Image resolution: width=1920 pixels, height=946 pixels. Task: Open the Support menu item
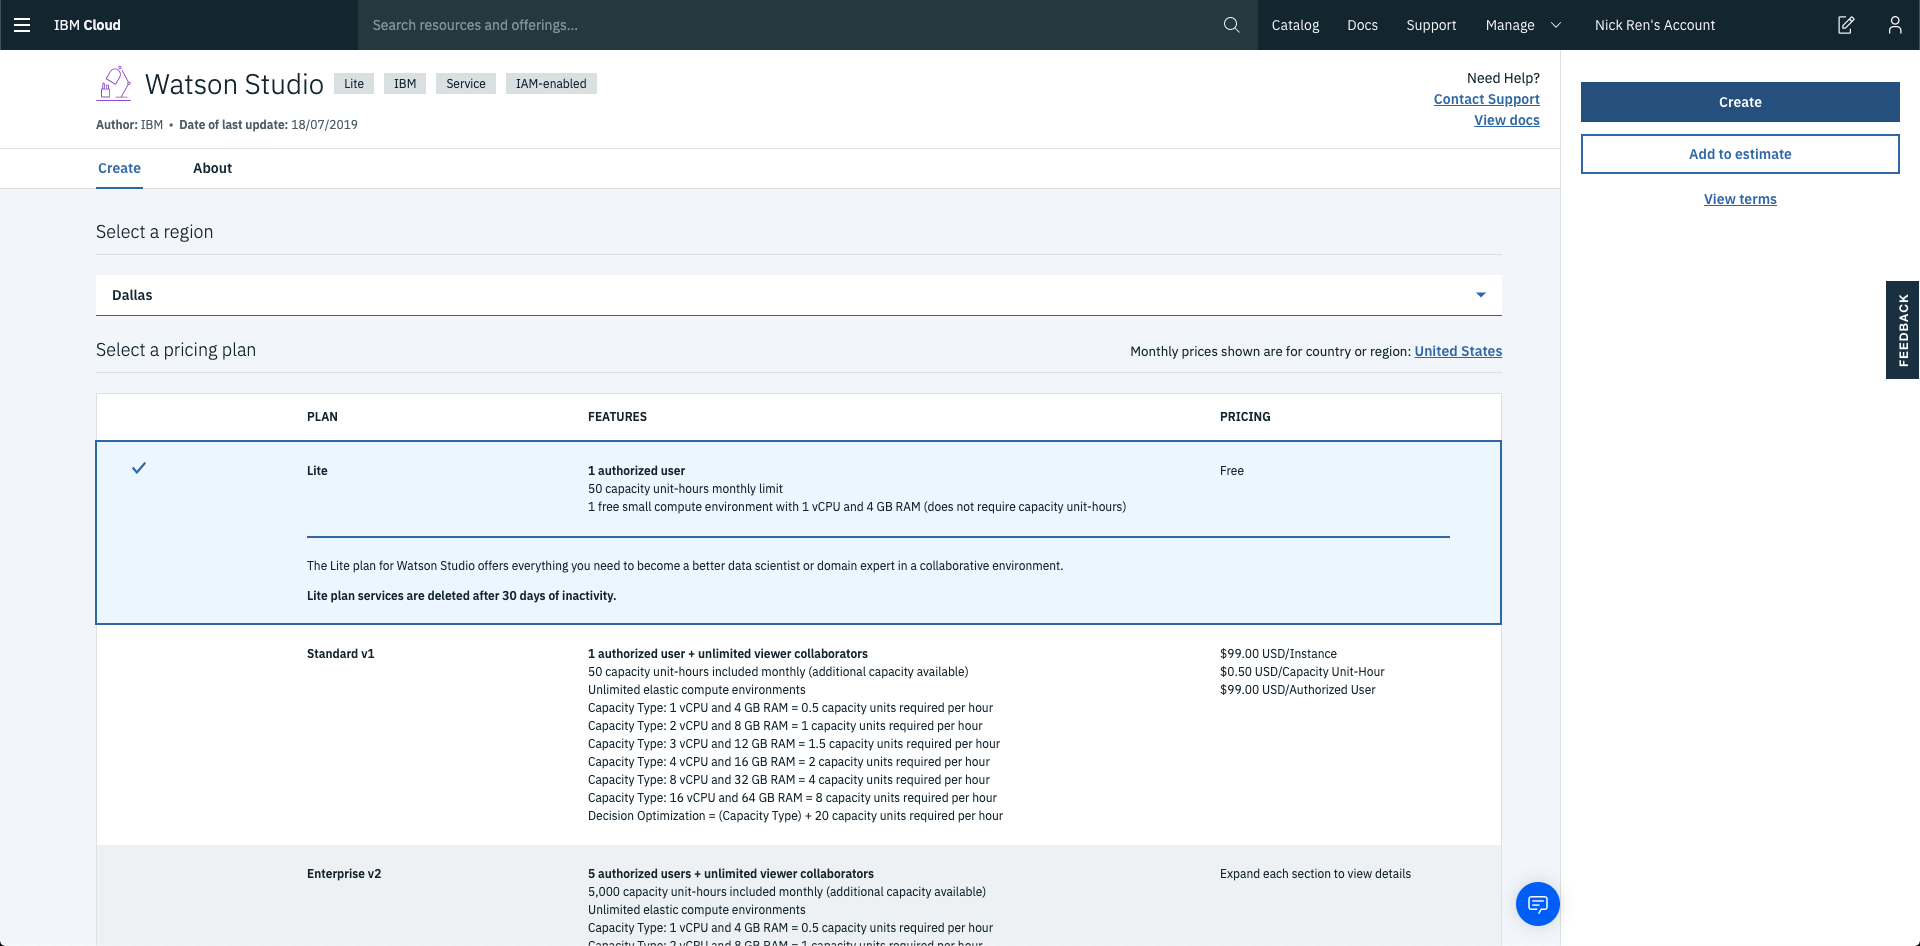coord(1431,25)
